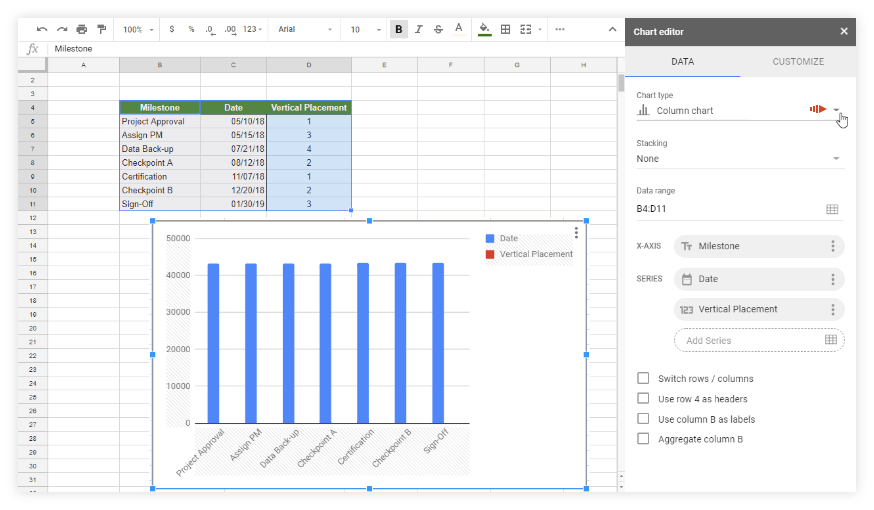
Task: Switch to the DATA tab
Action: tap(682, 61)
